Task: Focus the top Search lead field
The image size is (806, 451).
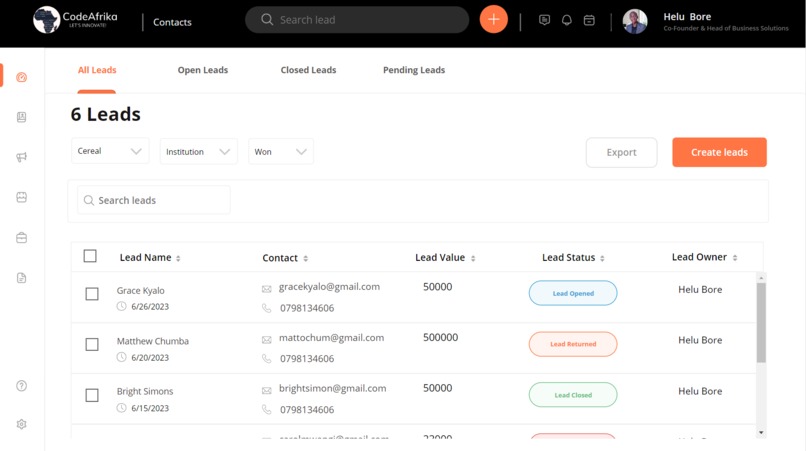Action: tap(357, 20)
